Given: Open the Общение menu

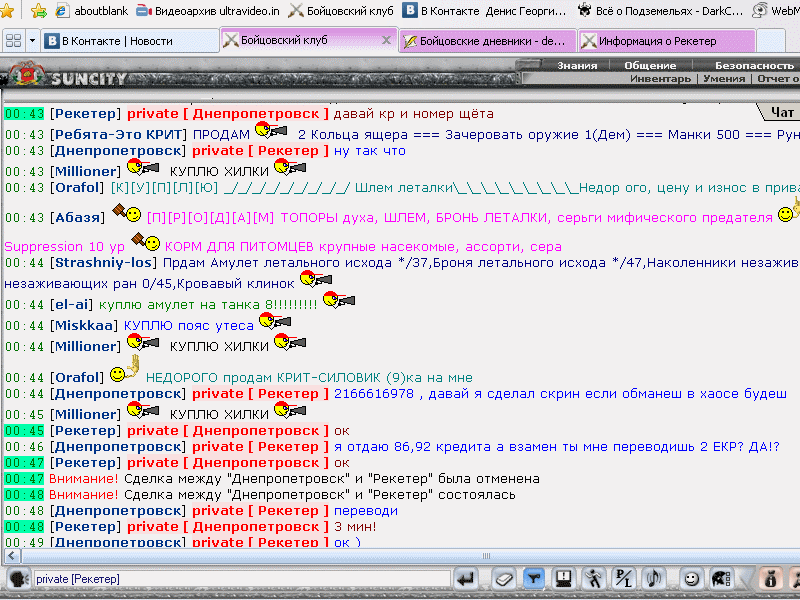Looking at the screenshot, I should 650,65.
